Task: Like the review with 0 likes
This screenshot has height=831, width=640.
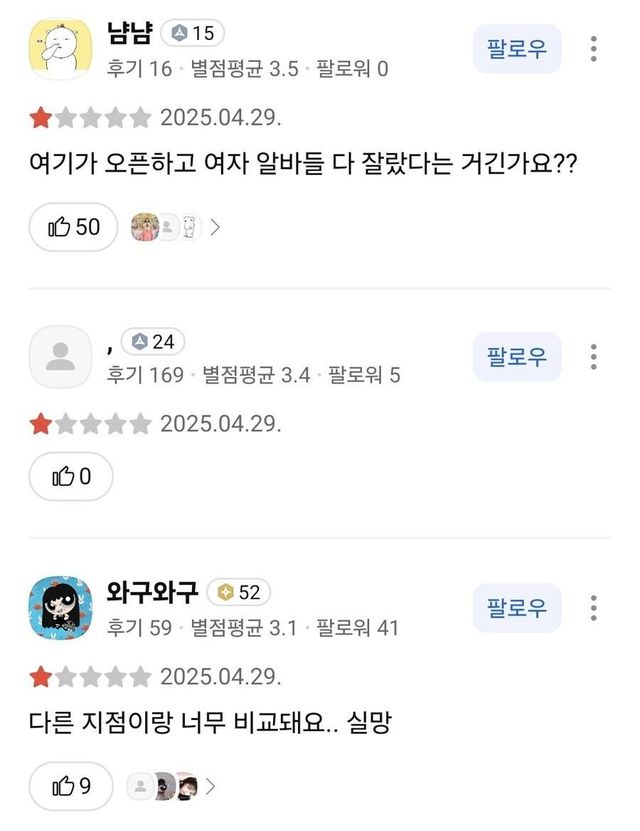Action: coord(71,477)
